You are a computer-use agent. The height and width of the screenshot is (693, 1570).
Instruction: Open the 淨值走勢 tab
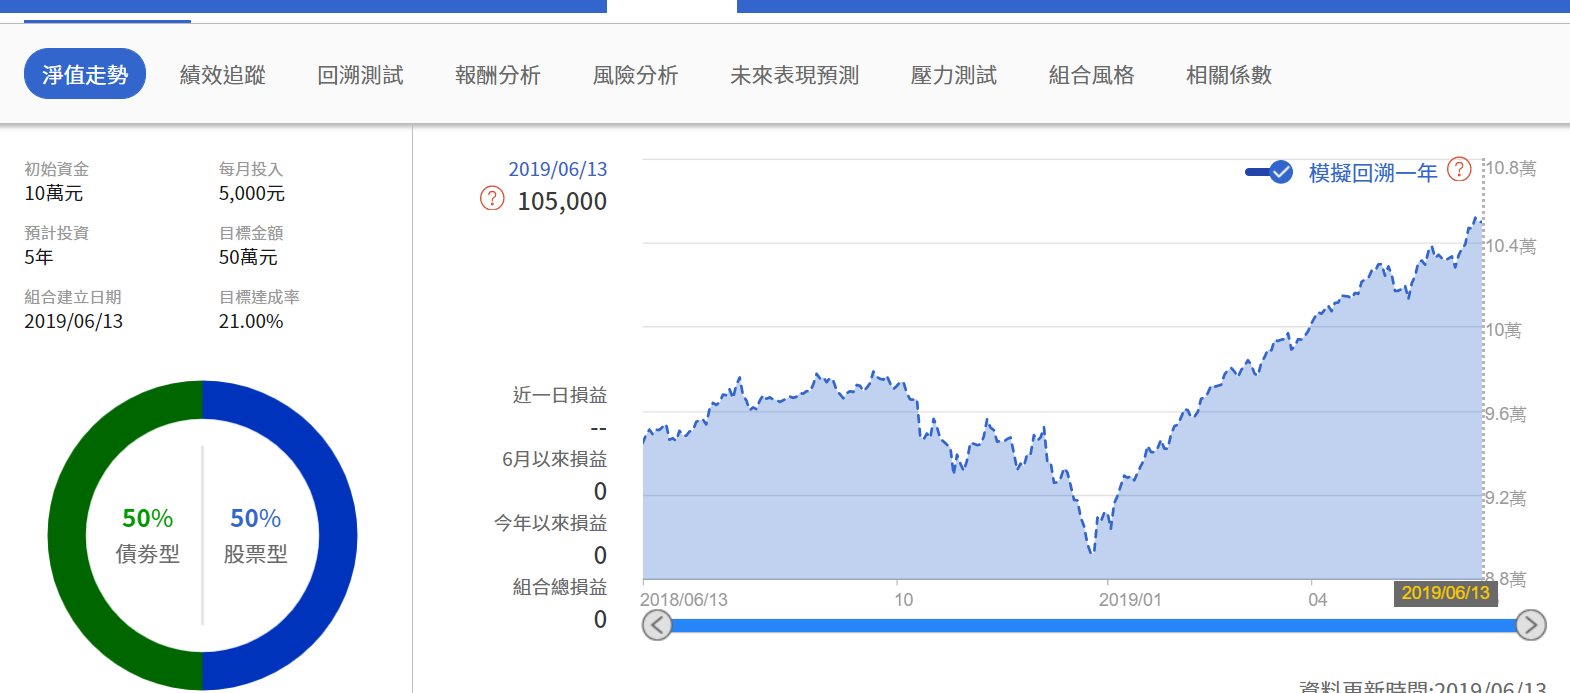click(x=85, y=75)
